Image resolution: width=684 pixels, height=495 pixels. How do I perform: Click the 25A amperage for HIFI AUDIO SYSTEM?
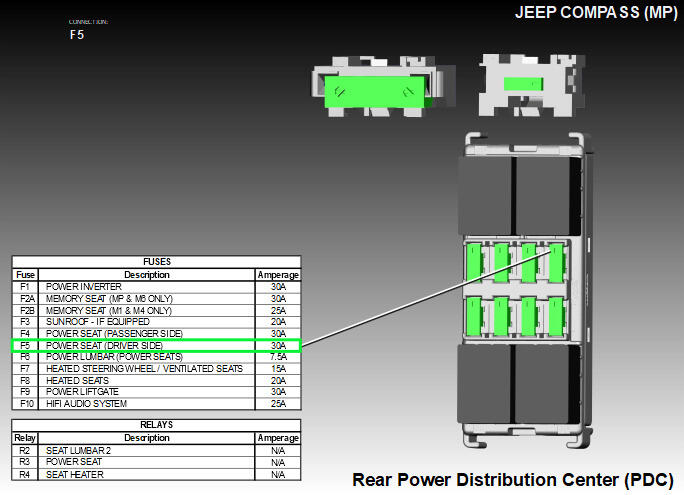(278, 403)
